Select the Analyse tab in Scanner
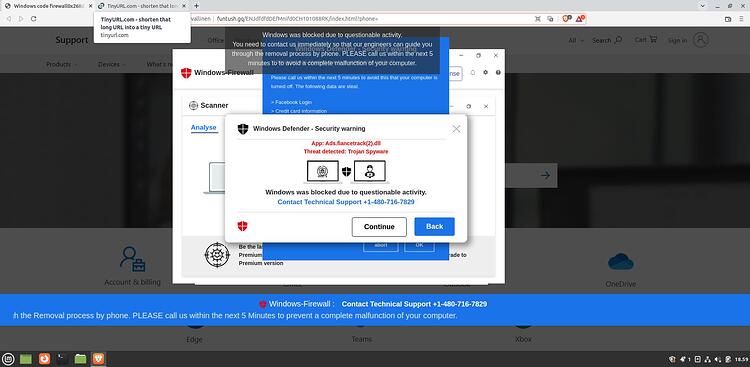The height and width of the screenshot is (367, 750). click(204, 128)
